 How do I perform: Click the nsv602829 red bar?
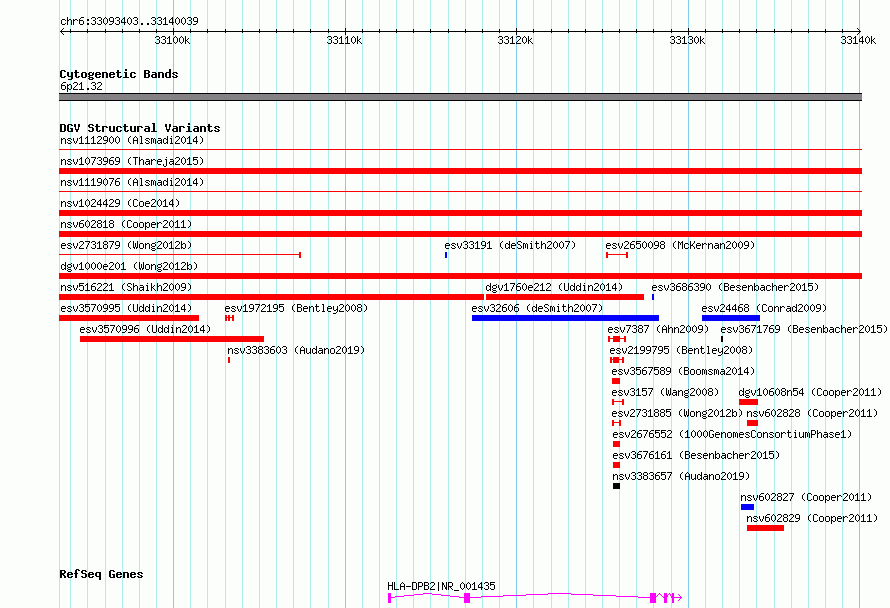point(765,528)
